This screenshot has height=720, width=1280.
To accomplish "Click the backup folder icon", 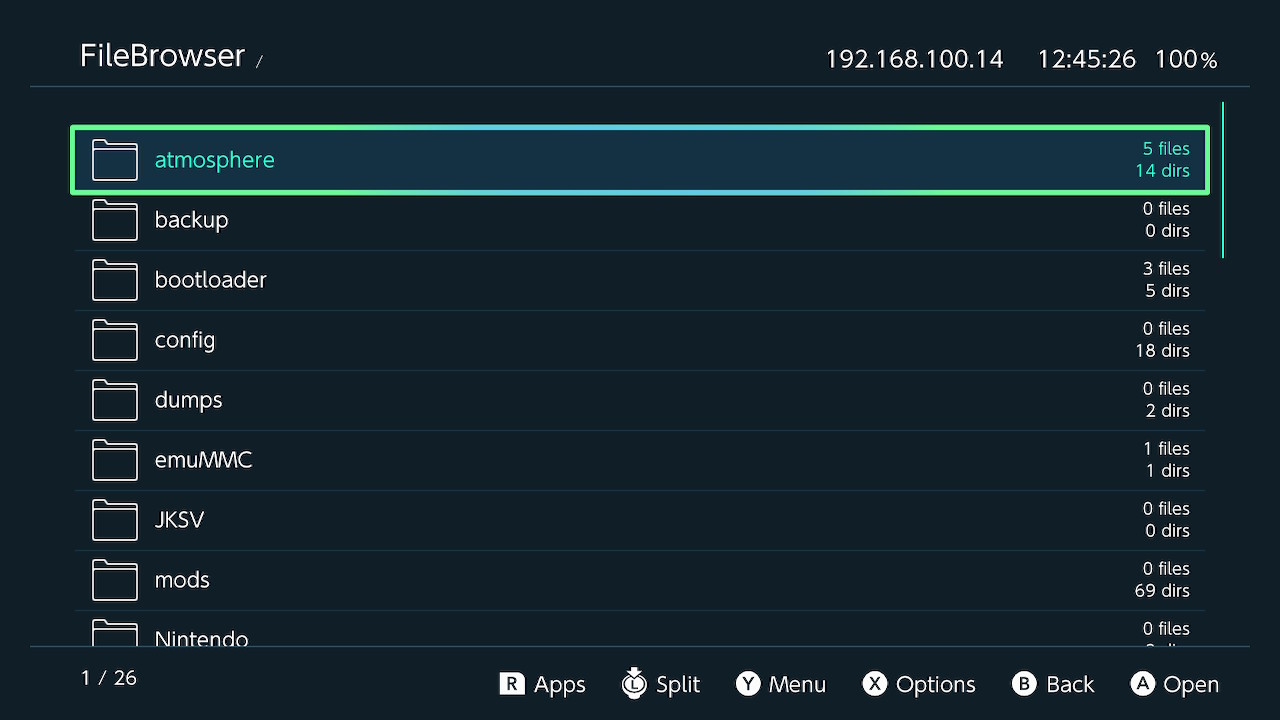I will click(114, 220).
